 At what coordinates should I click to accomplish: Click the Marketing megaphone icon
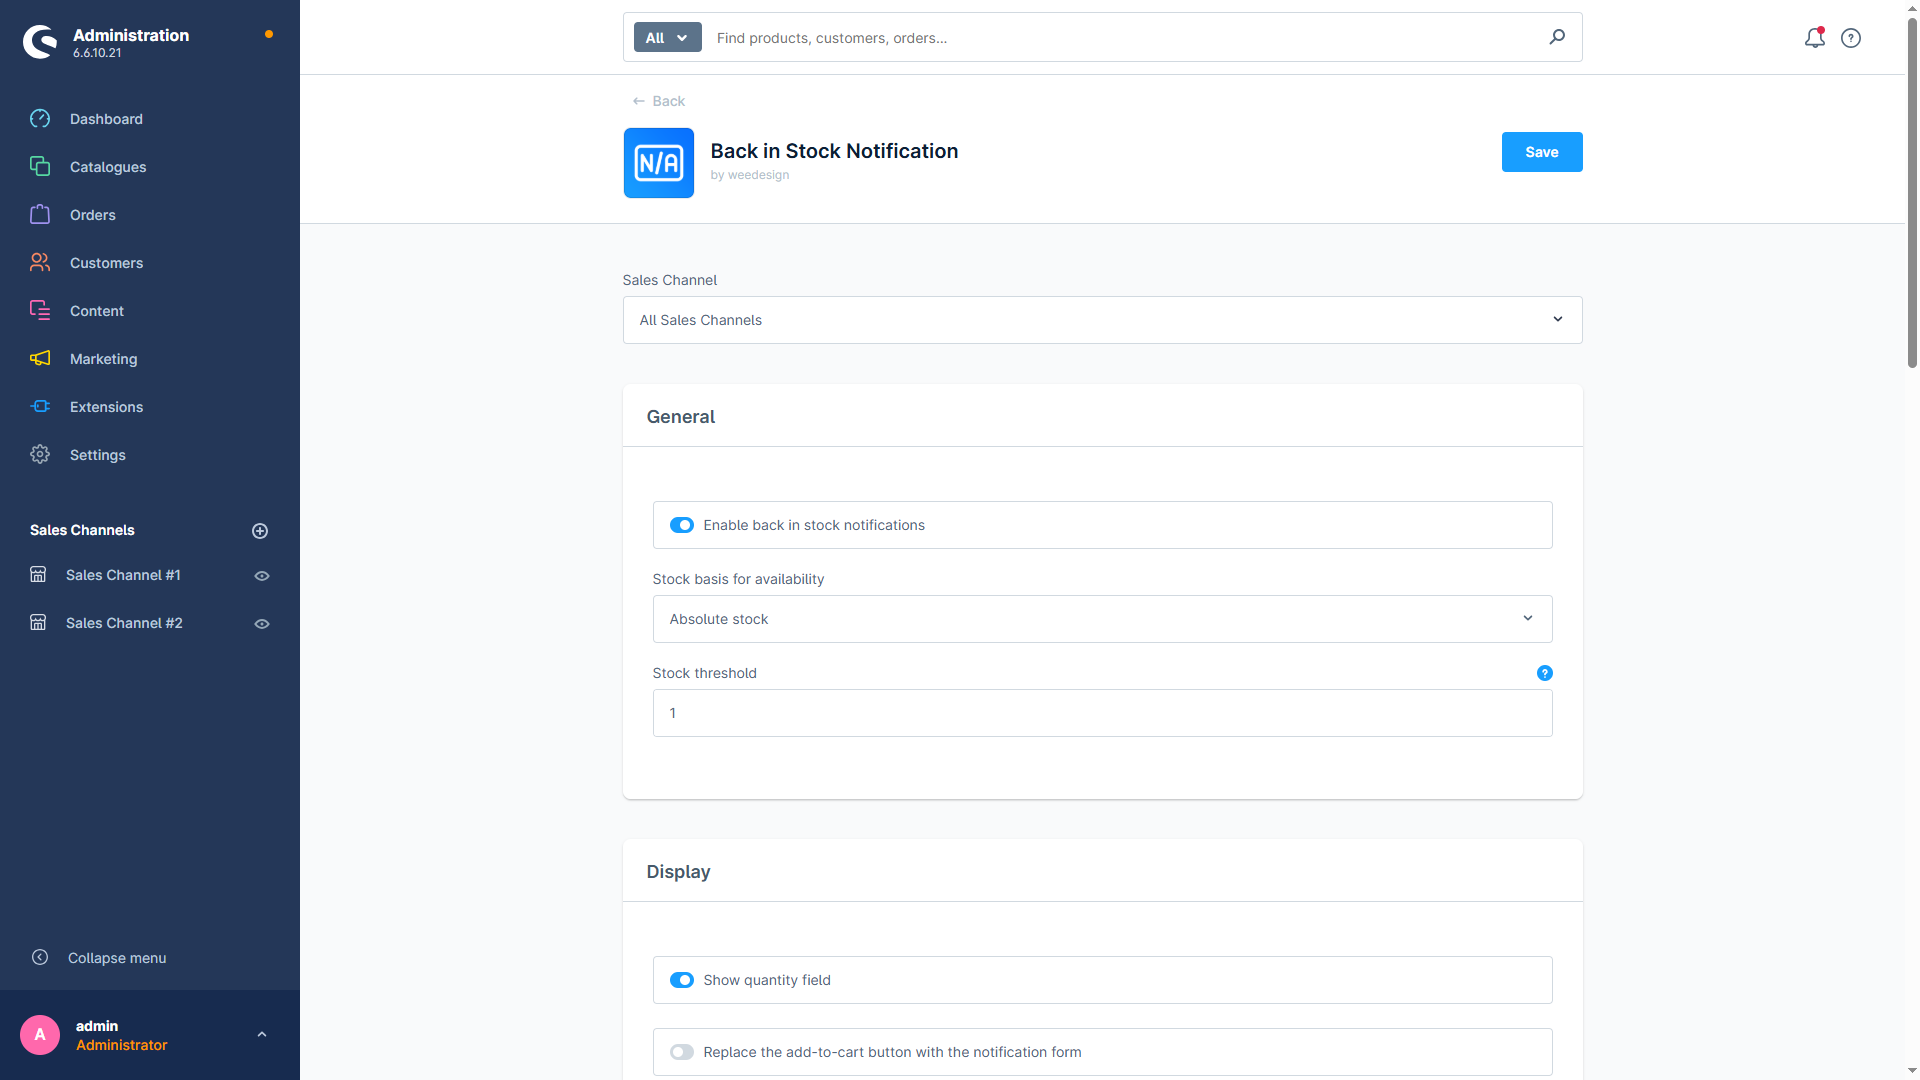(40, 359)
